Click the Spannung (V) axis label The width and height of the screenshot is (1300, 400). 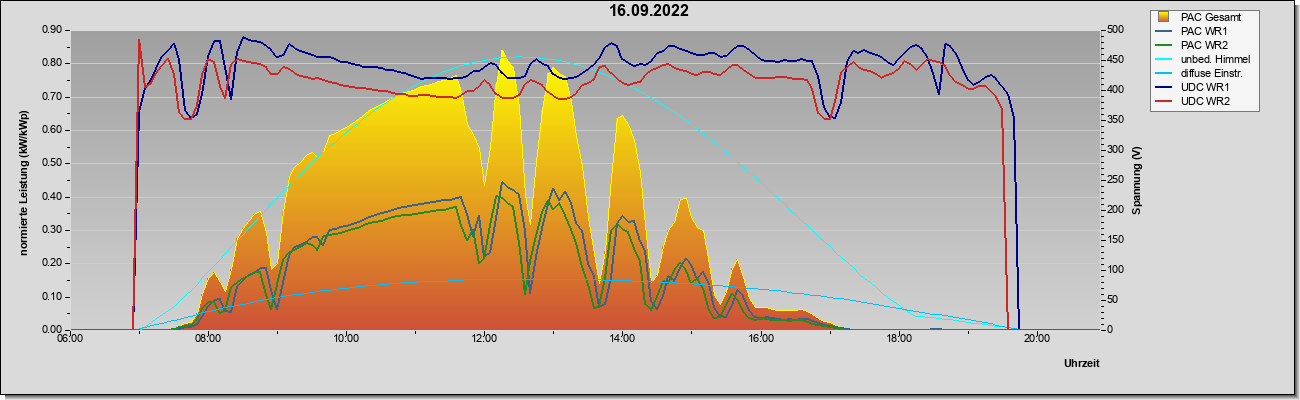click(x=1137, y=181)
